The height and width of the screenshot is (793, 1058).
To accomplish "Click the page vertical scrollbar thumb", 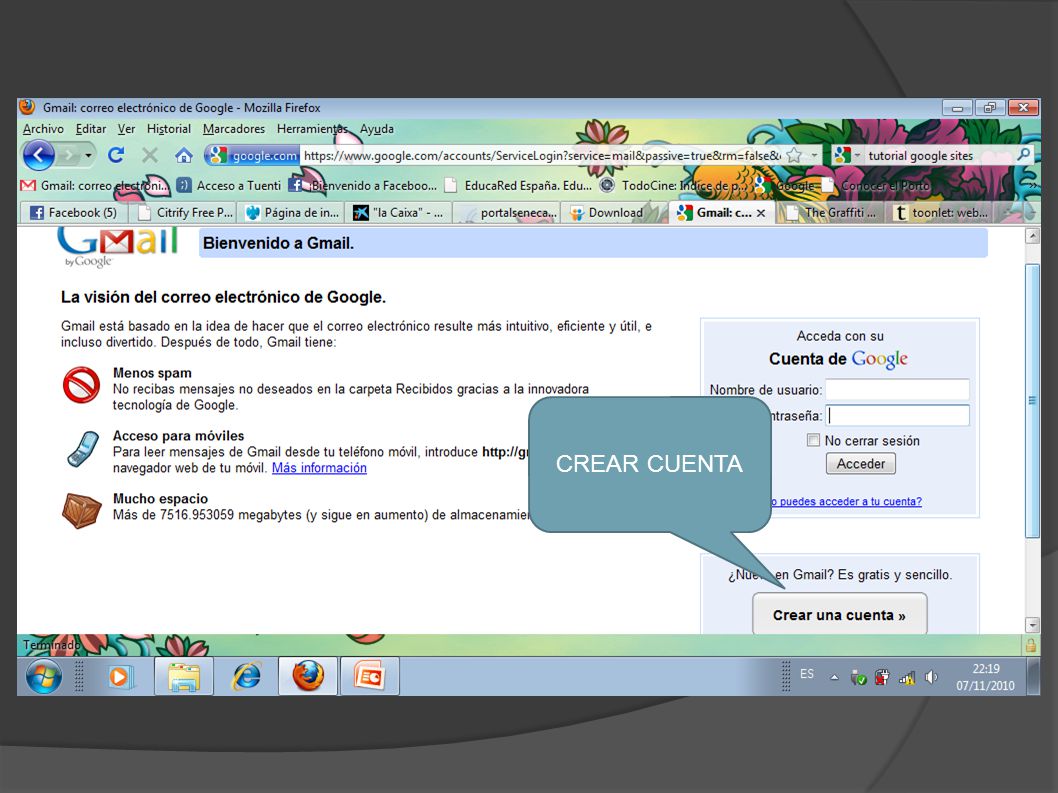I will click(1032, 401).
